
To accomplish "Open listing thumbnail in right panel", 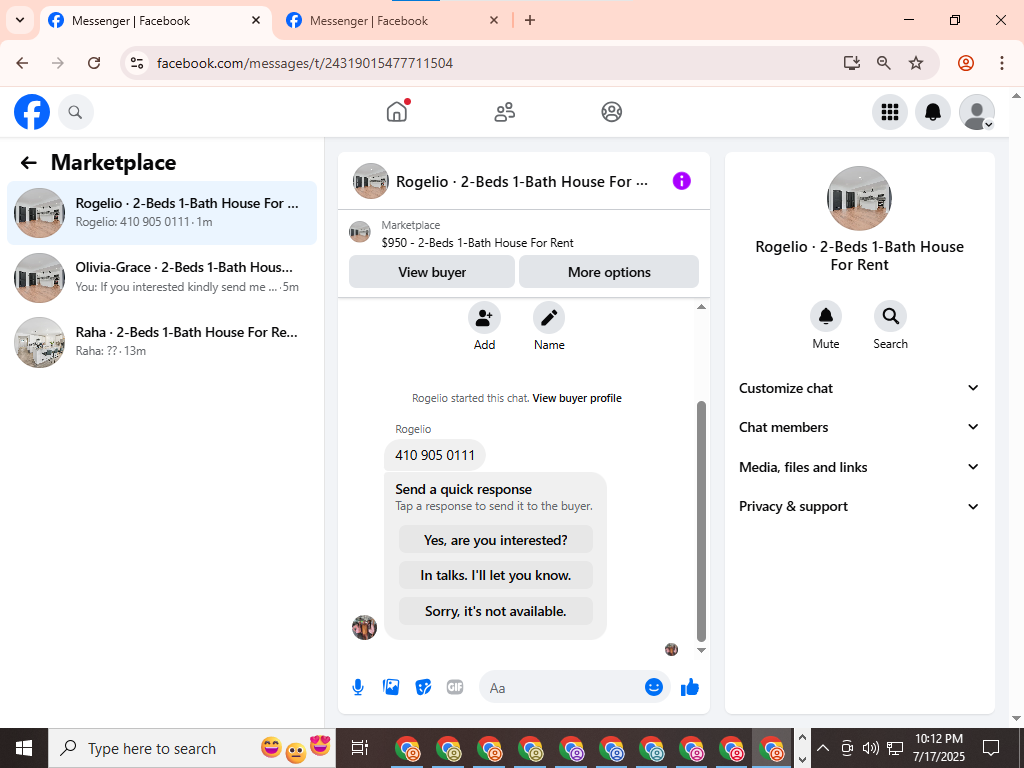I will 859,198.
